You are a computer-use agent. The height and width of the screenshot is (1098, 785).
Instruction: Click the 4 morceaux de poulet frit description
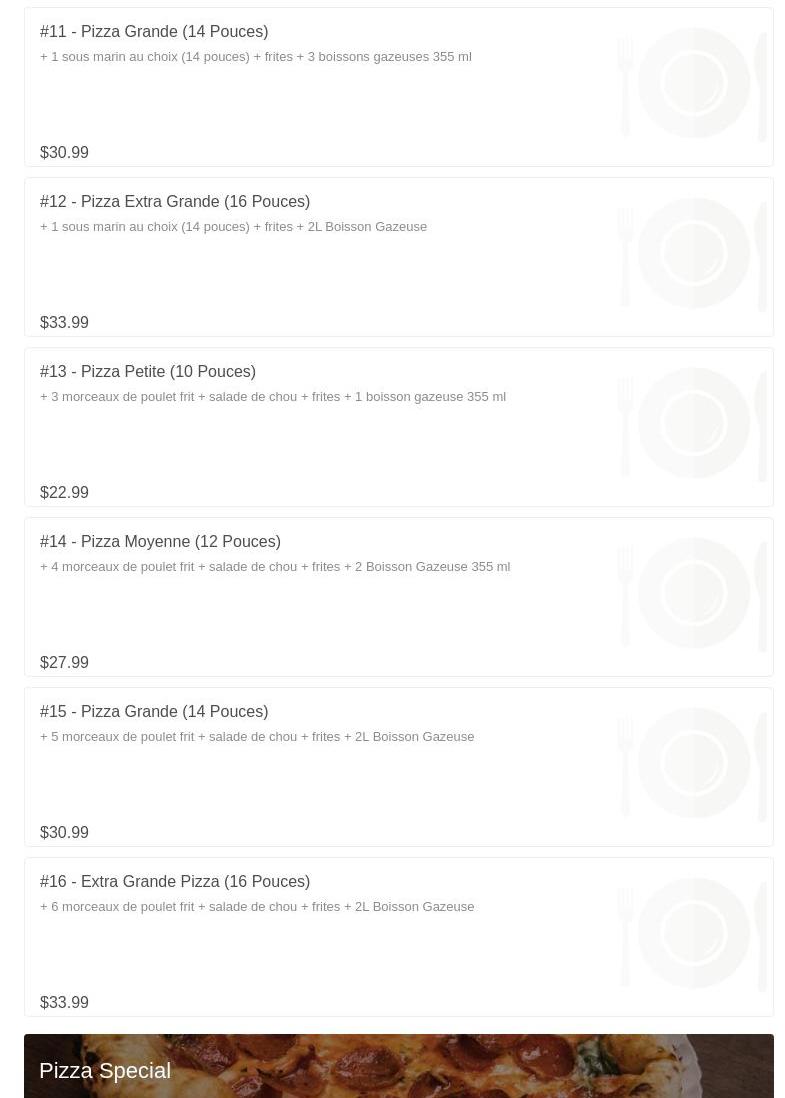tap(275, 567)
